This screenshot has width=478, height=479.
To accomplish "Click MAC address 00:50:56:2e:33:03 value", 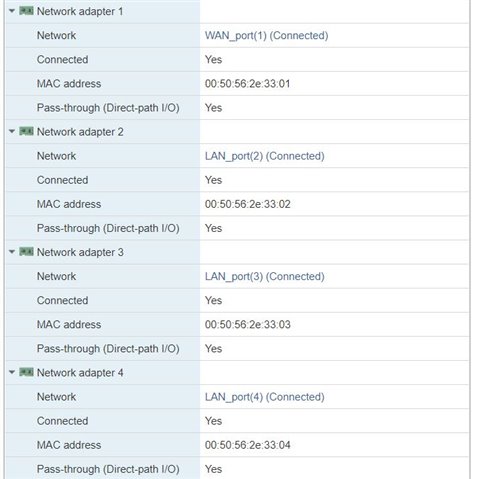I will [247, 324].
